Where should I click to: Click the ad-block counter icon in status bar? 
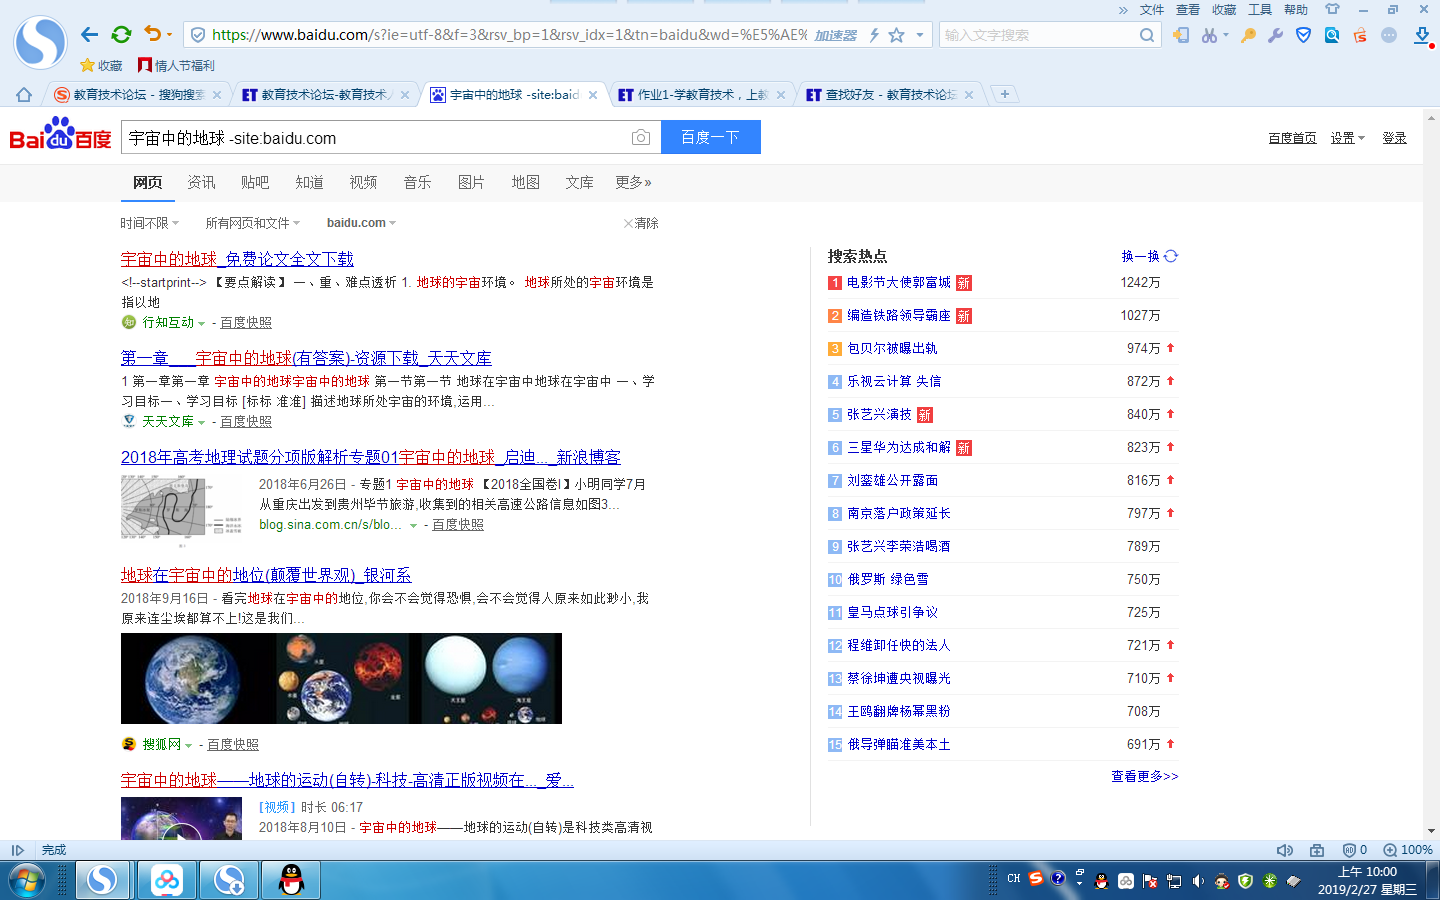coord(1354,850)
